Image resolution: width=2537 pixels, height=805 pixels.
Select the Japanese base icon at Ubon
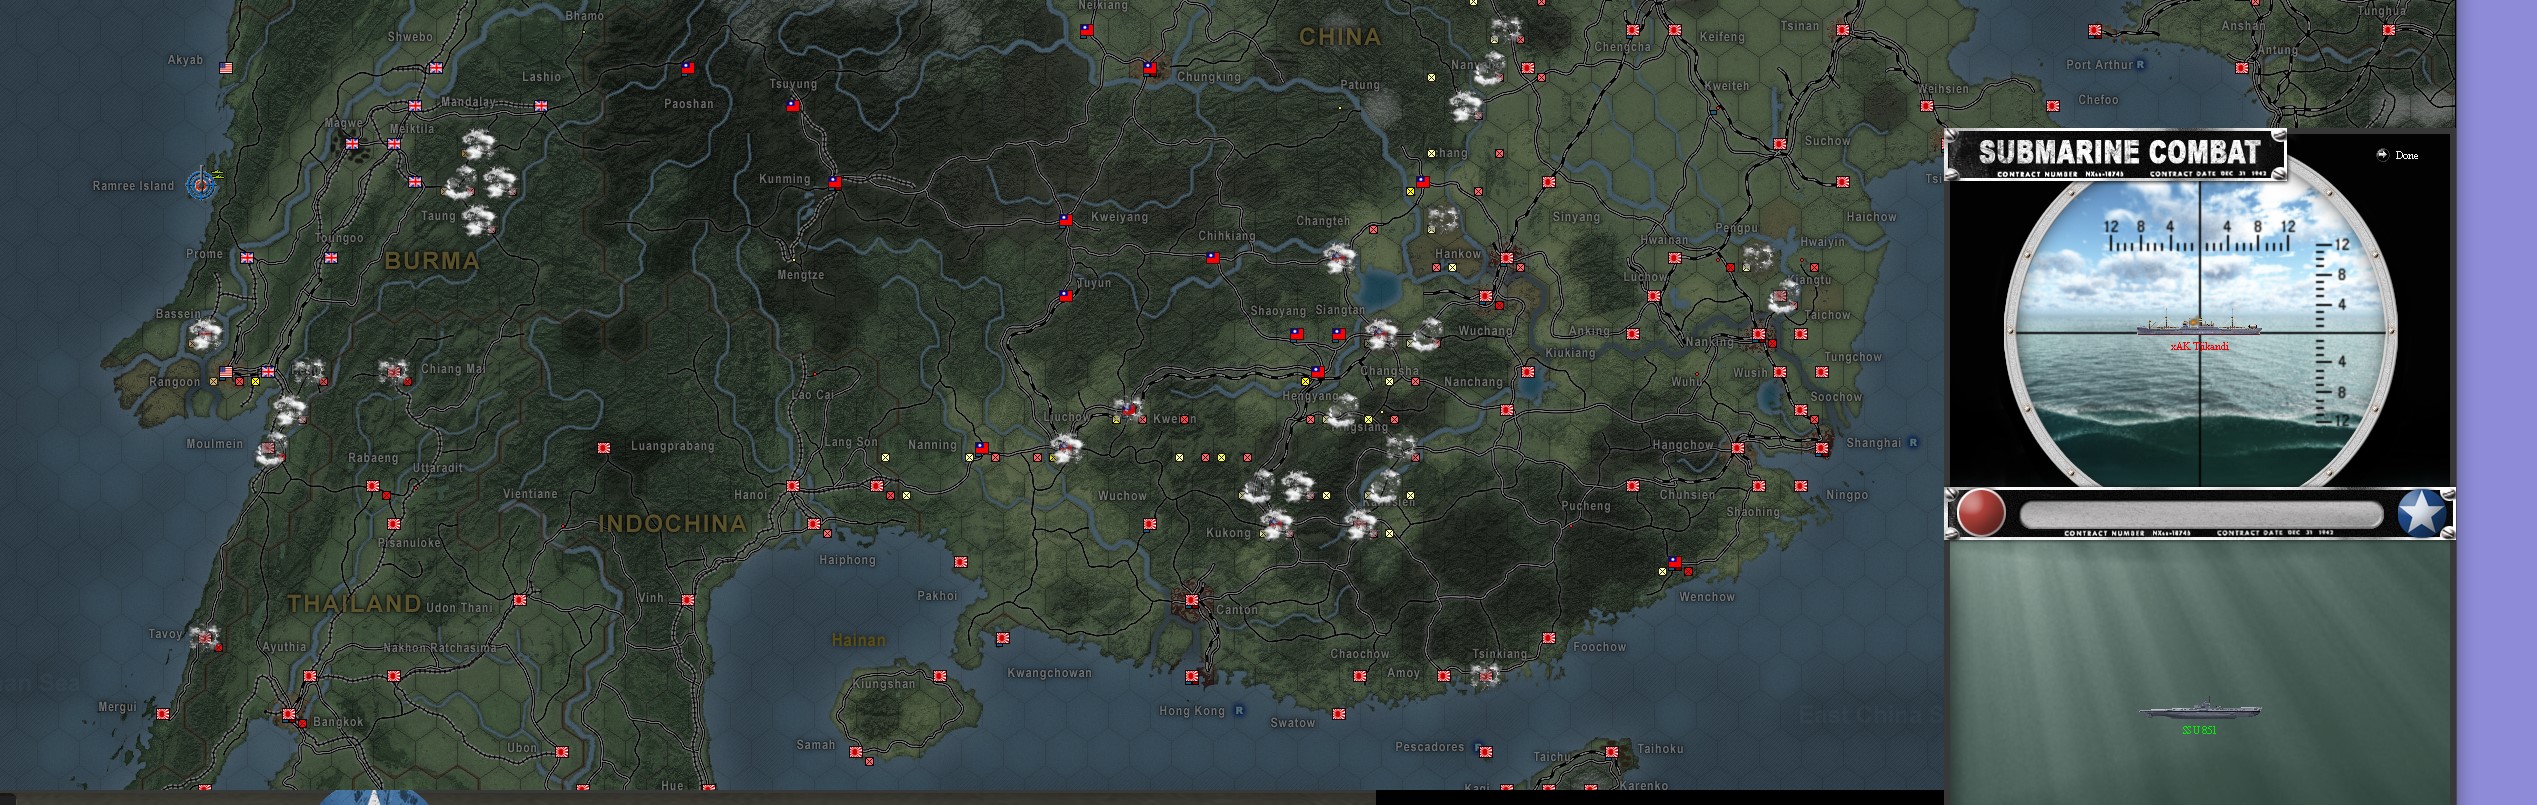(x=562, y=752)
